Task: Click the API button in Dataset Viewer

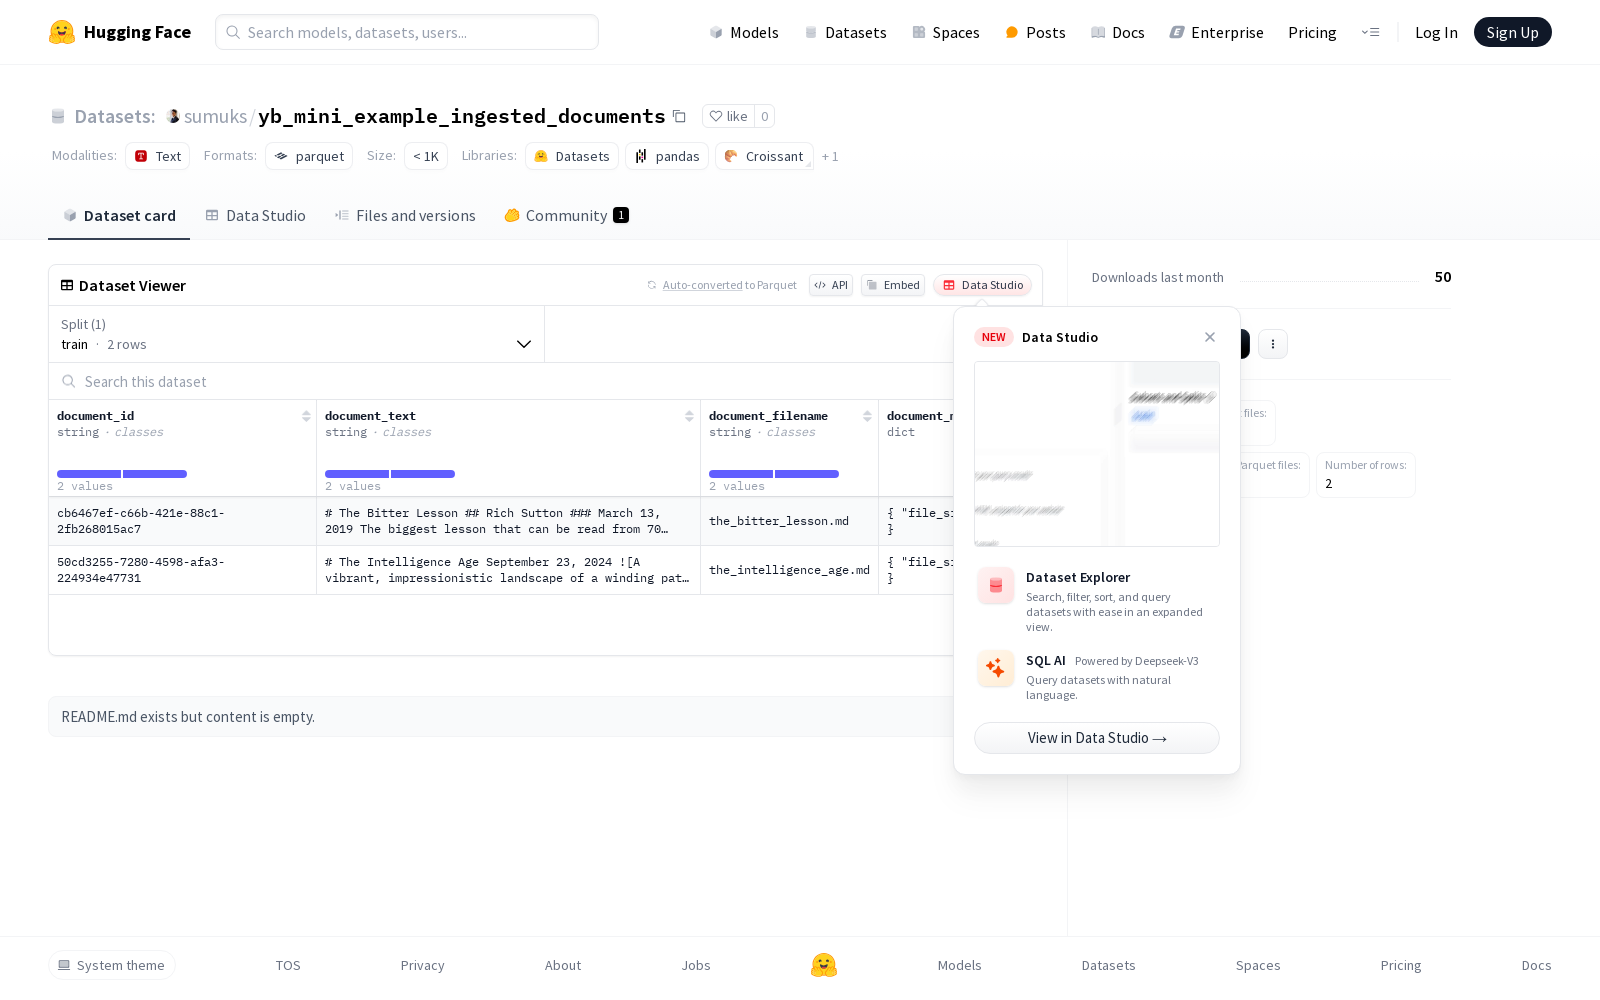Action: (831, 285)
